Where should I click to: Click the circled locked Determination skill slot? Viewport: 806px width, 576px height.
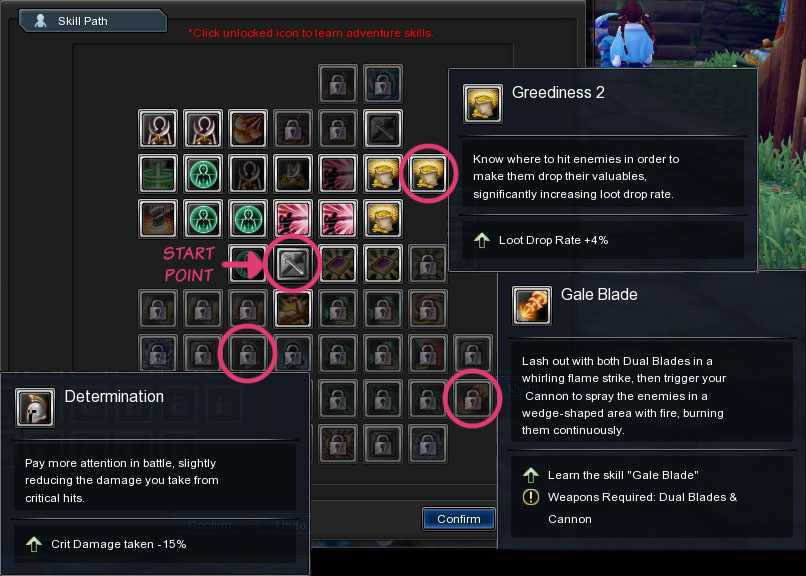click(248, 354)
